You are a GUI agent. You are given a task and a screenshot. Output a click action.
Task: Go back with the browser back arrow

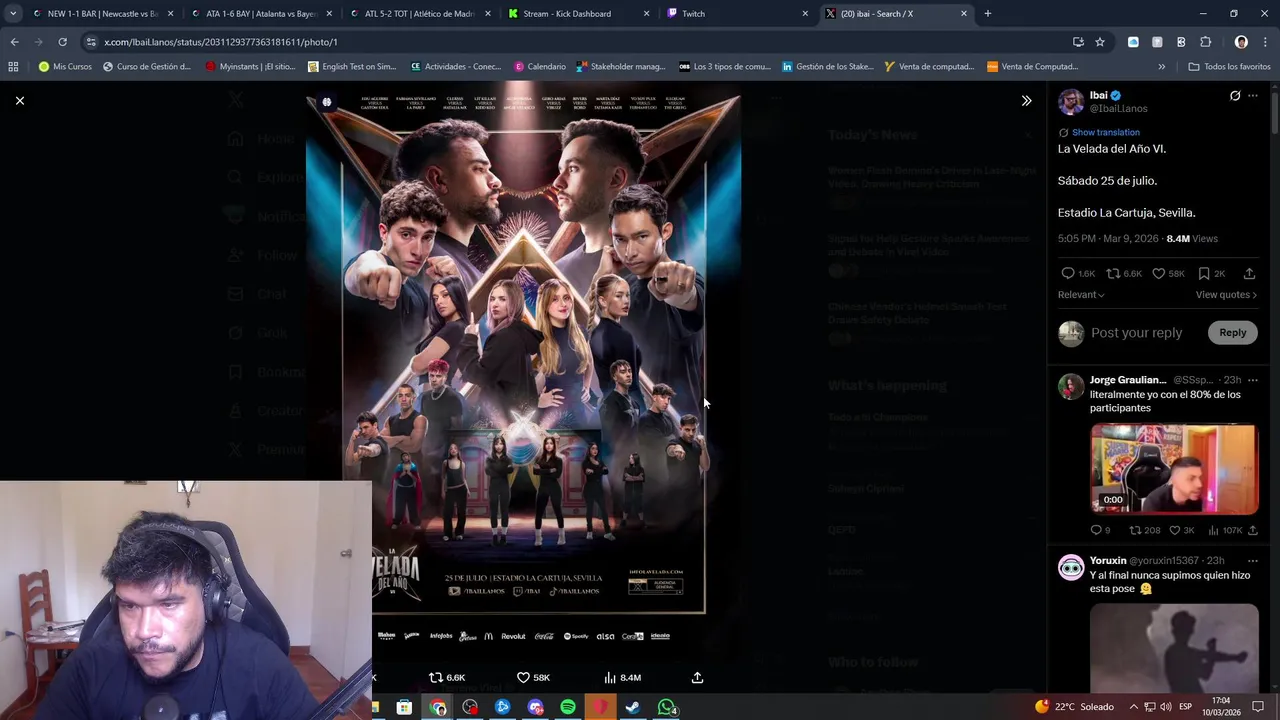(14, 42)
